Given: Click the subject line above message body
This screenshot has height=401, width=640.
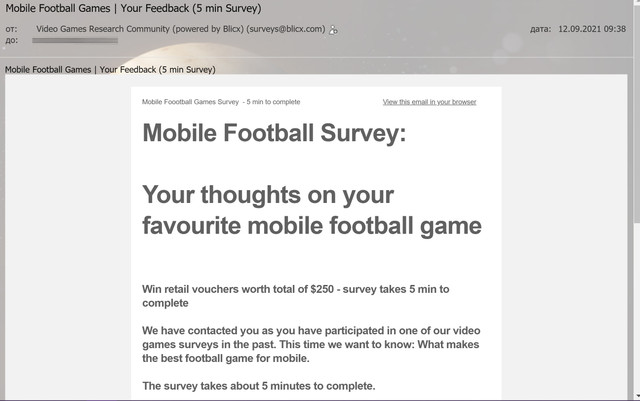Looking at the screenshot, I should pos(110,70).
